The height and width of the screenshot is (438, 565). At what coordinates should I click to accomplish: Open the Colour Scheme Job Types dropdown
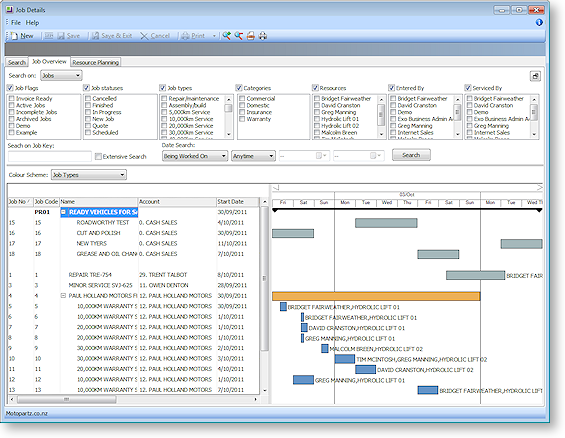(x=122, y=175)
